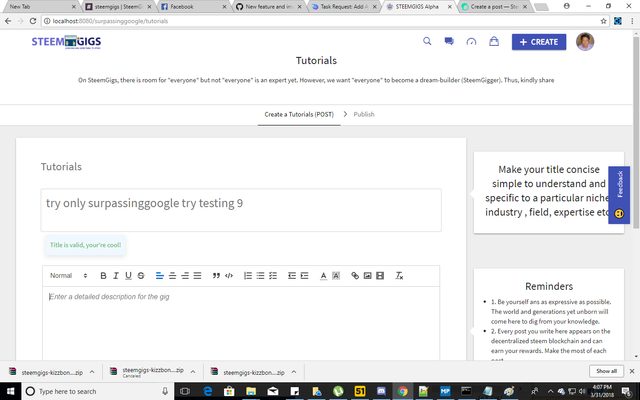
Task: Toggle bold formatting in editor toolbar
Action: [103, 276]
